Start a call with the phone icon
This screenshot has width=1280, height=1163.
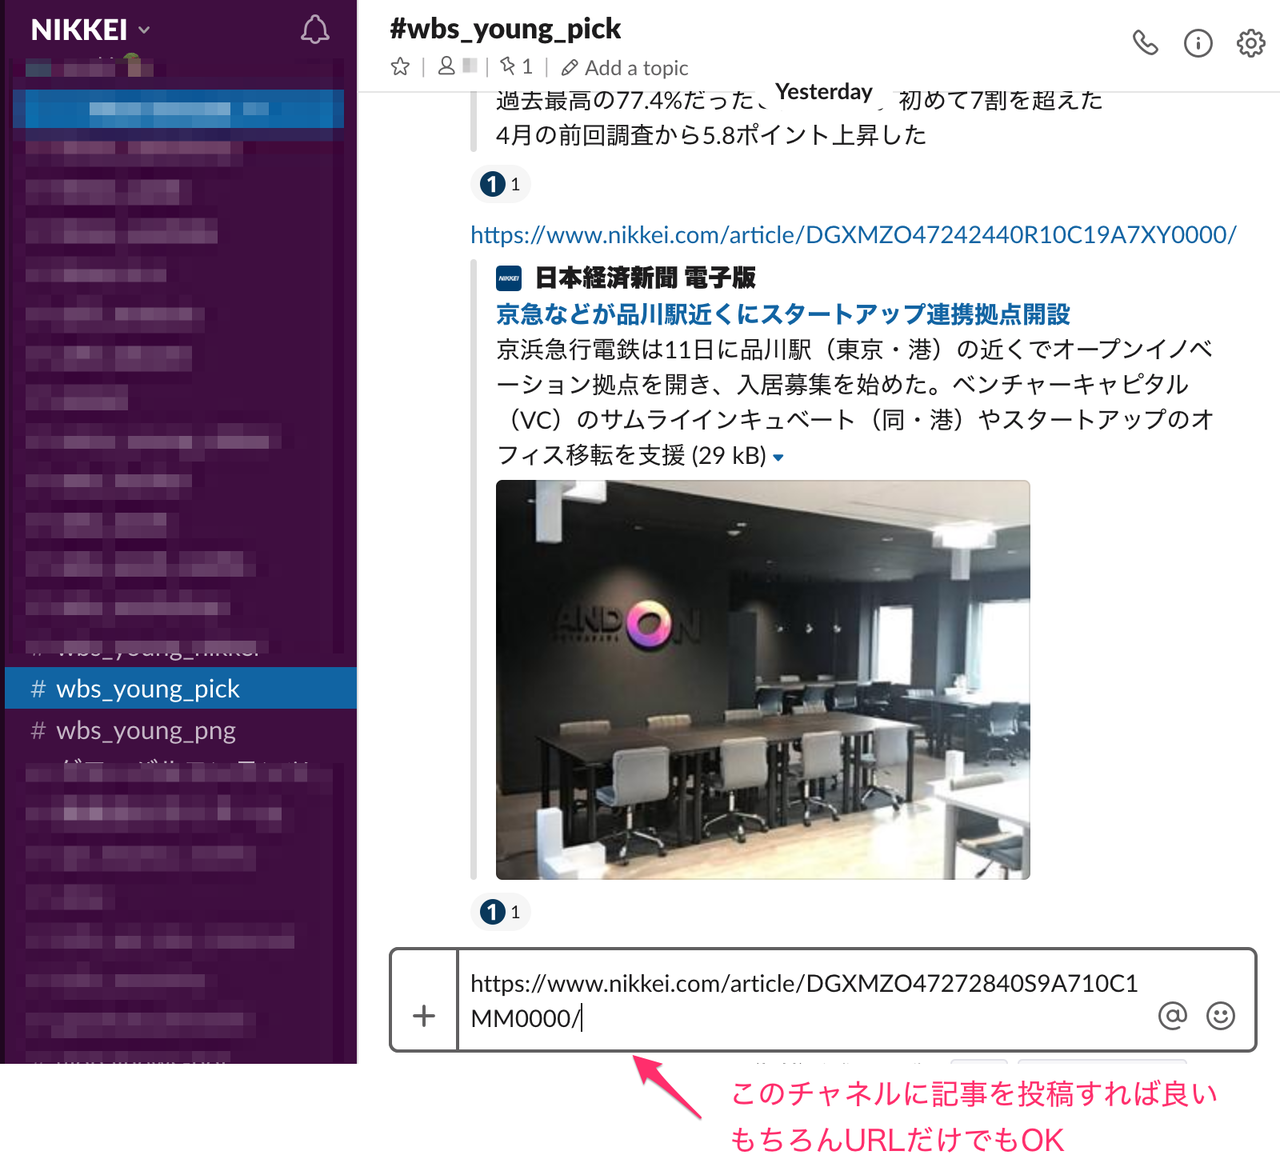[x=1145, y=43]
